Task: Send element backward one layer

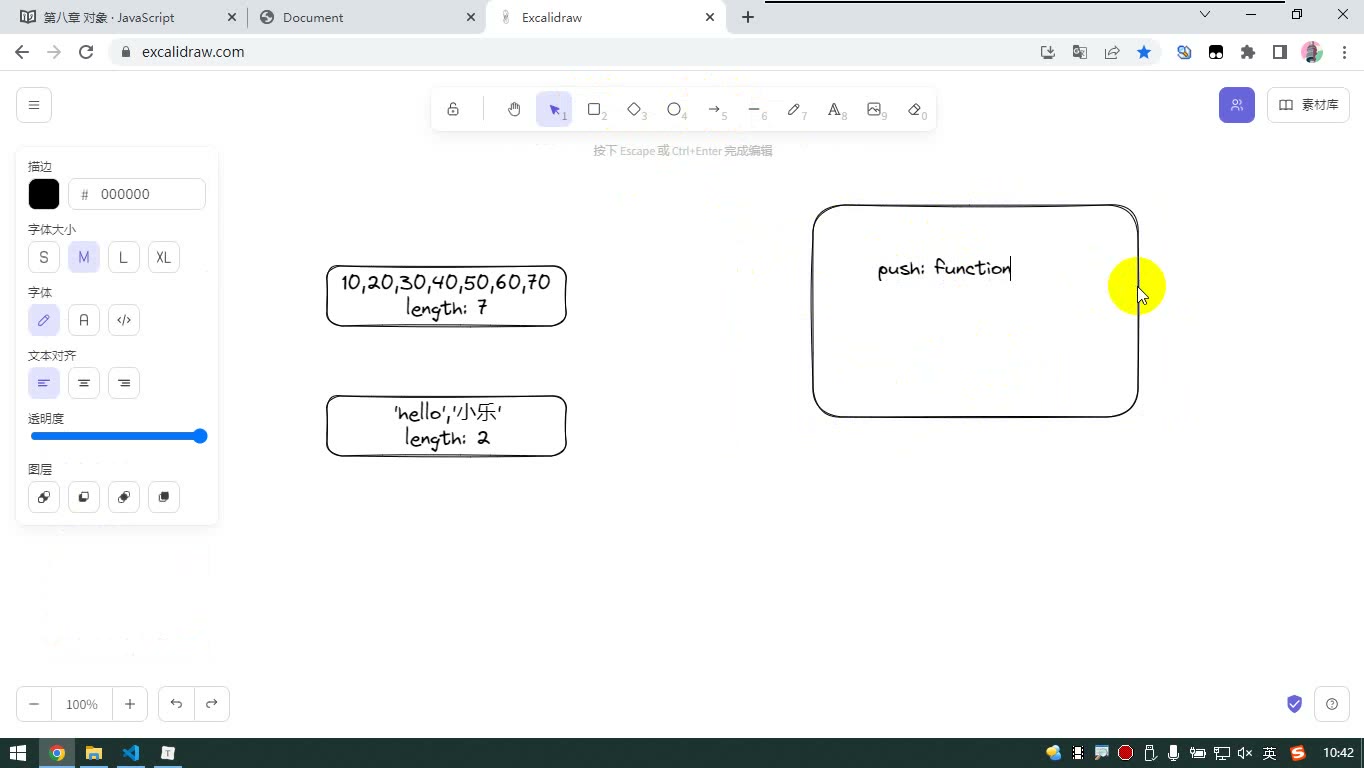Action: pos(84,497)
